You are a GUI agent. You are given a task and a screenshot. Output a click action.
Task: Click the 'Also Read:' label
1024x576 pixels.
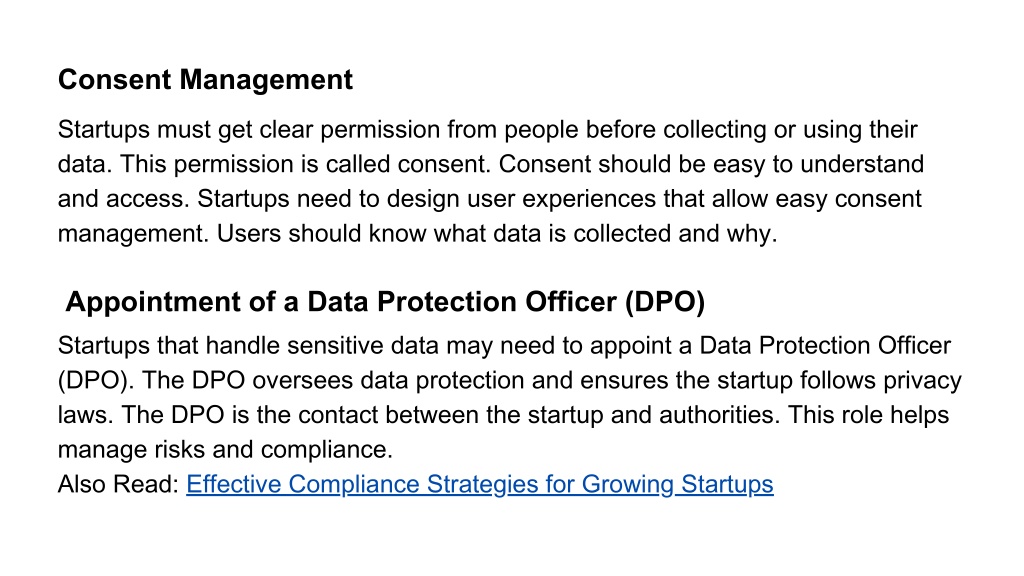(118, 484)
